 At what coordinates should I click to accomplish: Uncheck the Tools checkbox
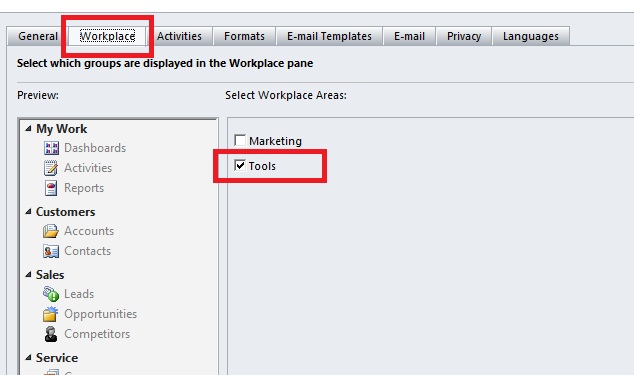tap(240, 165)
